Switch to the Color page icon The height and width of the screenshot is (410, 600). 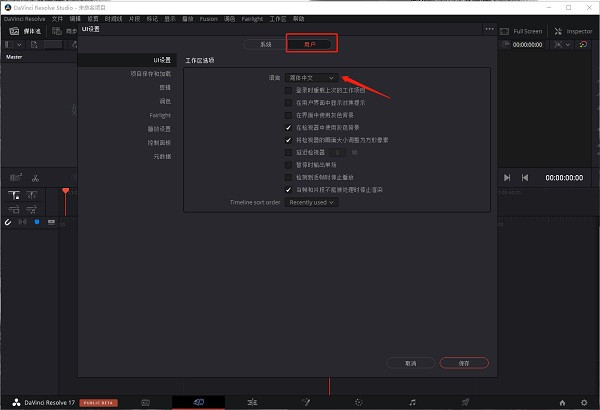tap(359, 401)
